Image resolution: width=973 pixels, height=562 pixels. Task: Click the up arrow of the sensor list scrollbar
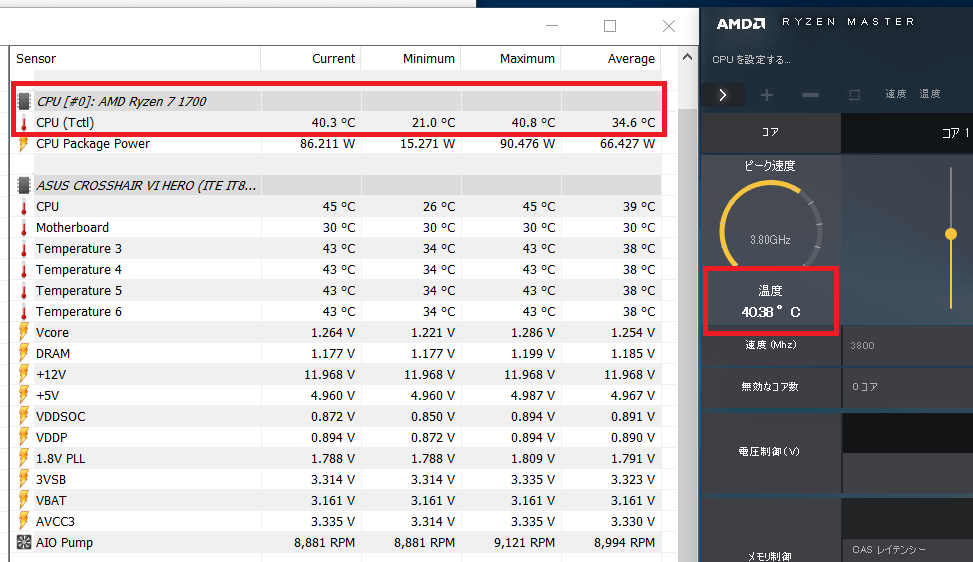point(687,57)
